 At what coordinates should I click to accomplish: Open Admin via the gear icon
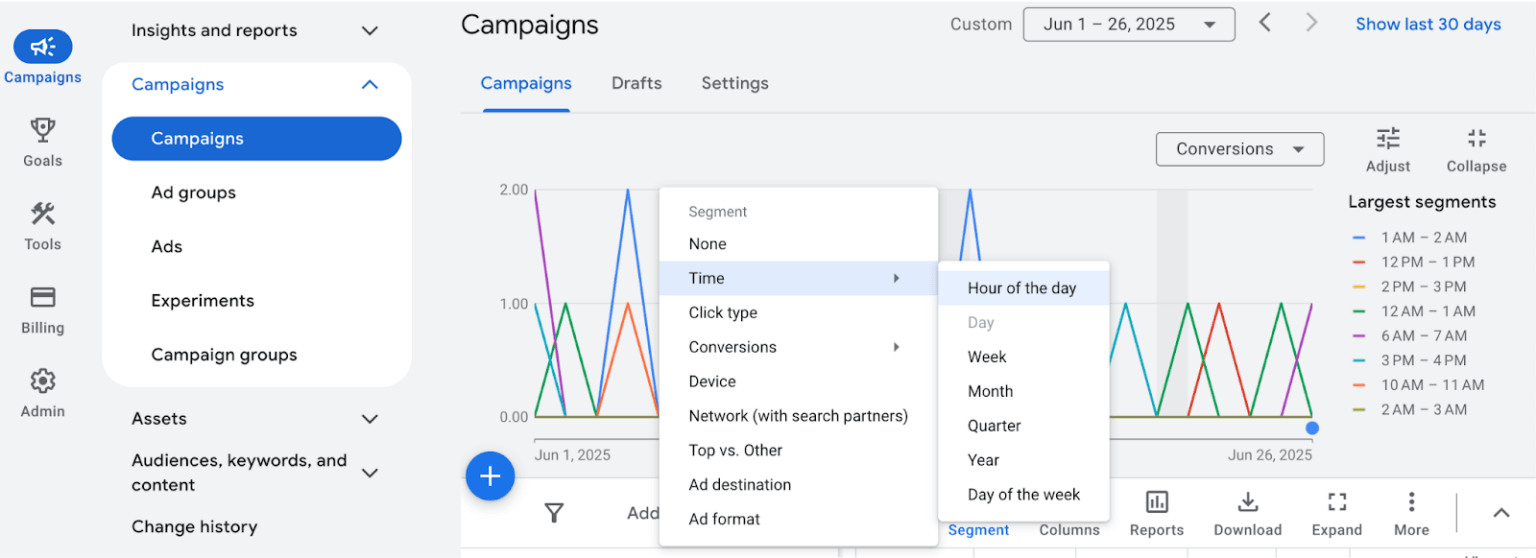click(42, 381)
